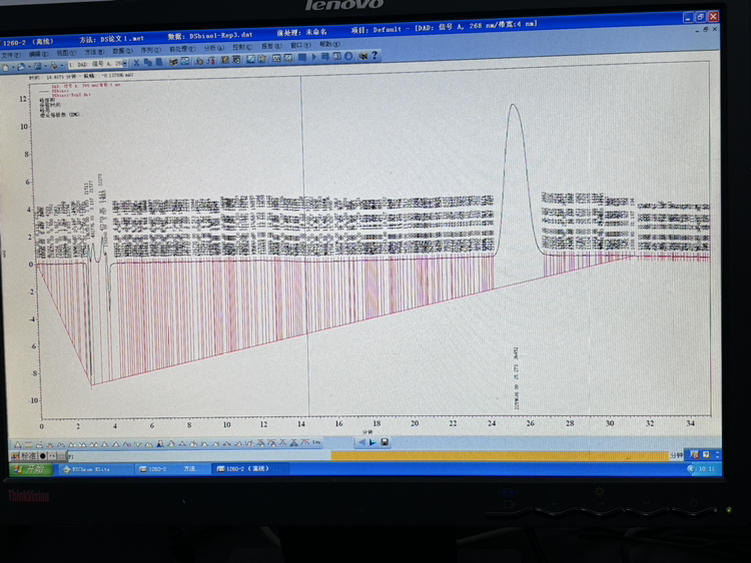Expand the arrow next to Open icon
This screenshot has height=563, width=751.
pyautogui.click(x=26, y=63)
